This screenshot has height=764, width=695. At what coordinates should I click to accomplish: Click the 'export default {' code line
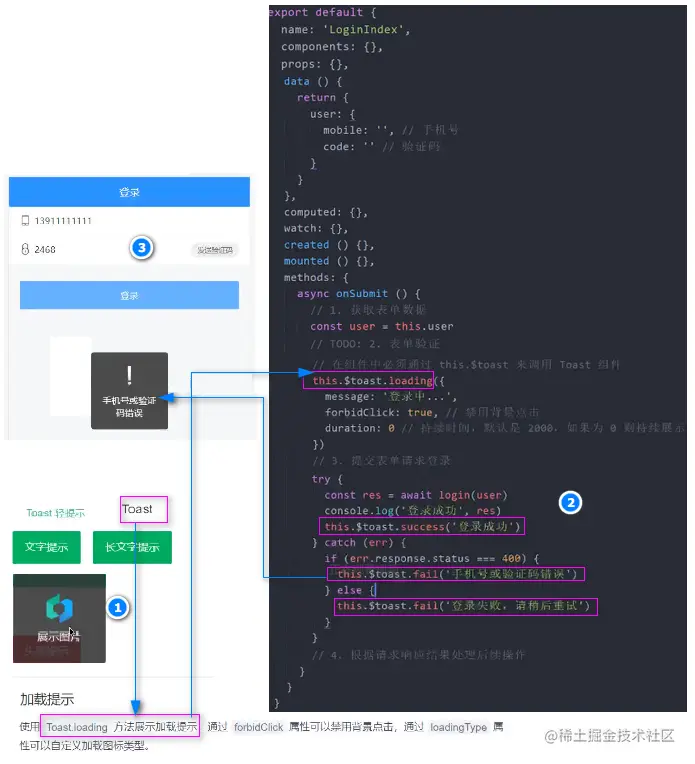coord(322,12)
